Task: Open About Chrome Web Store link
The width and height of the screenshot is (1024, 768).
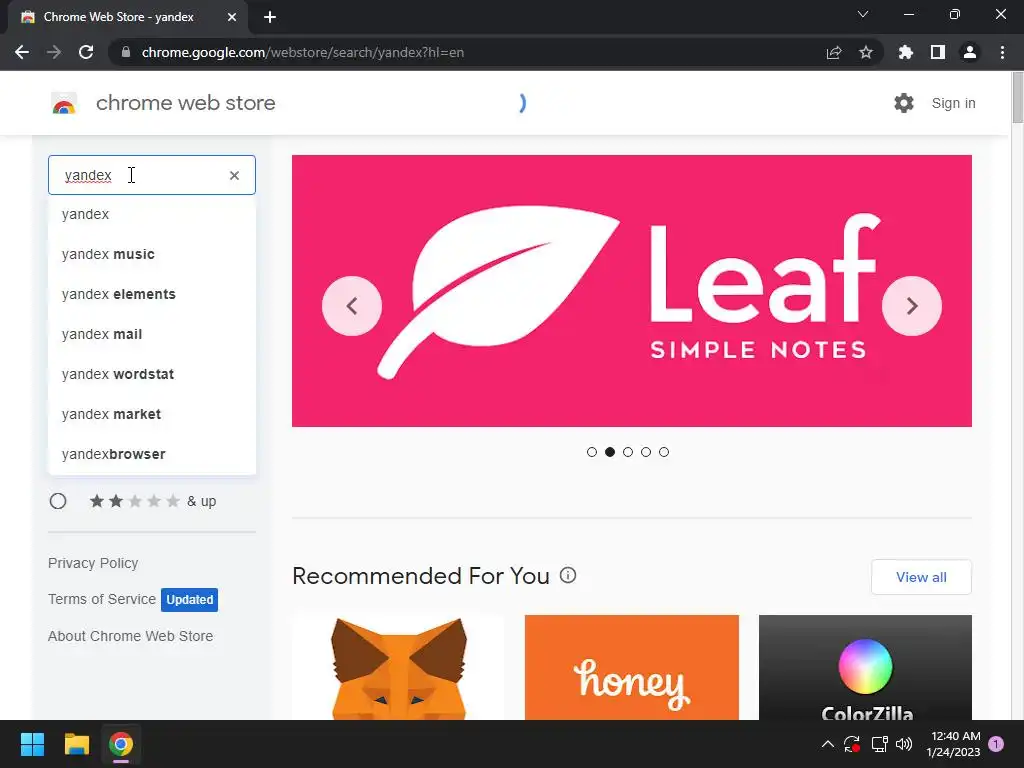Action: tap(130, 636)
